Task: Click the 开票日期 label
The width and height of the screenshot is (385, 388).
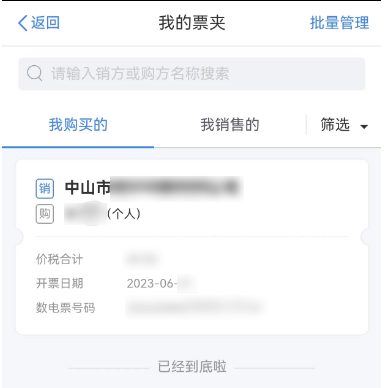Action: (x=59, y=283)
